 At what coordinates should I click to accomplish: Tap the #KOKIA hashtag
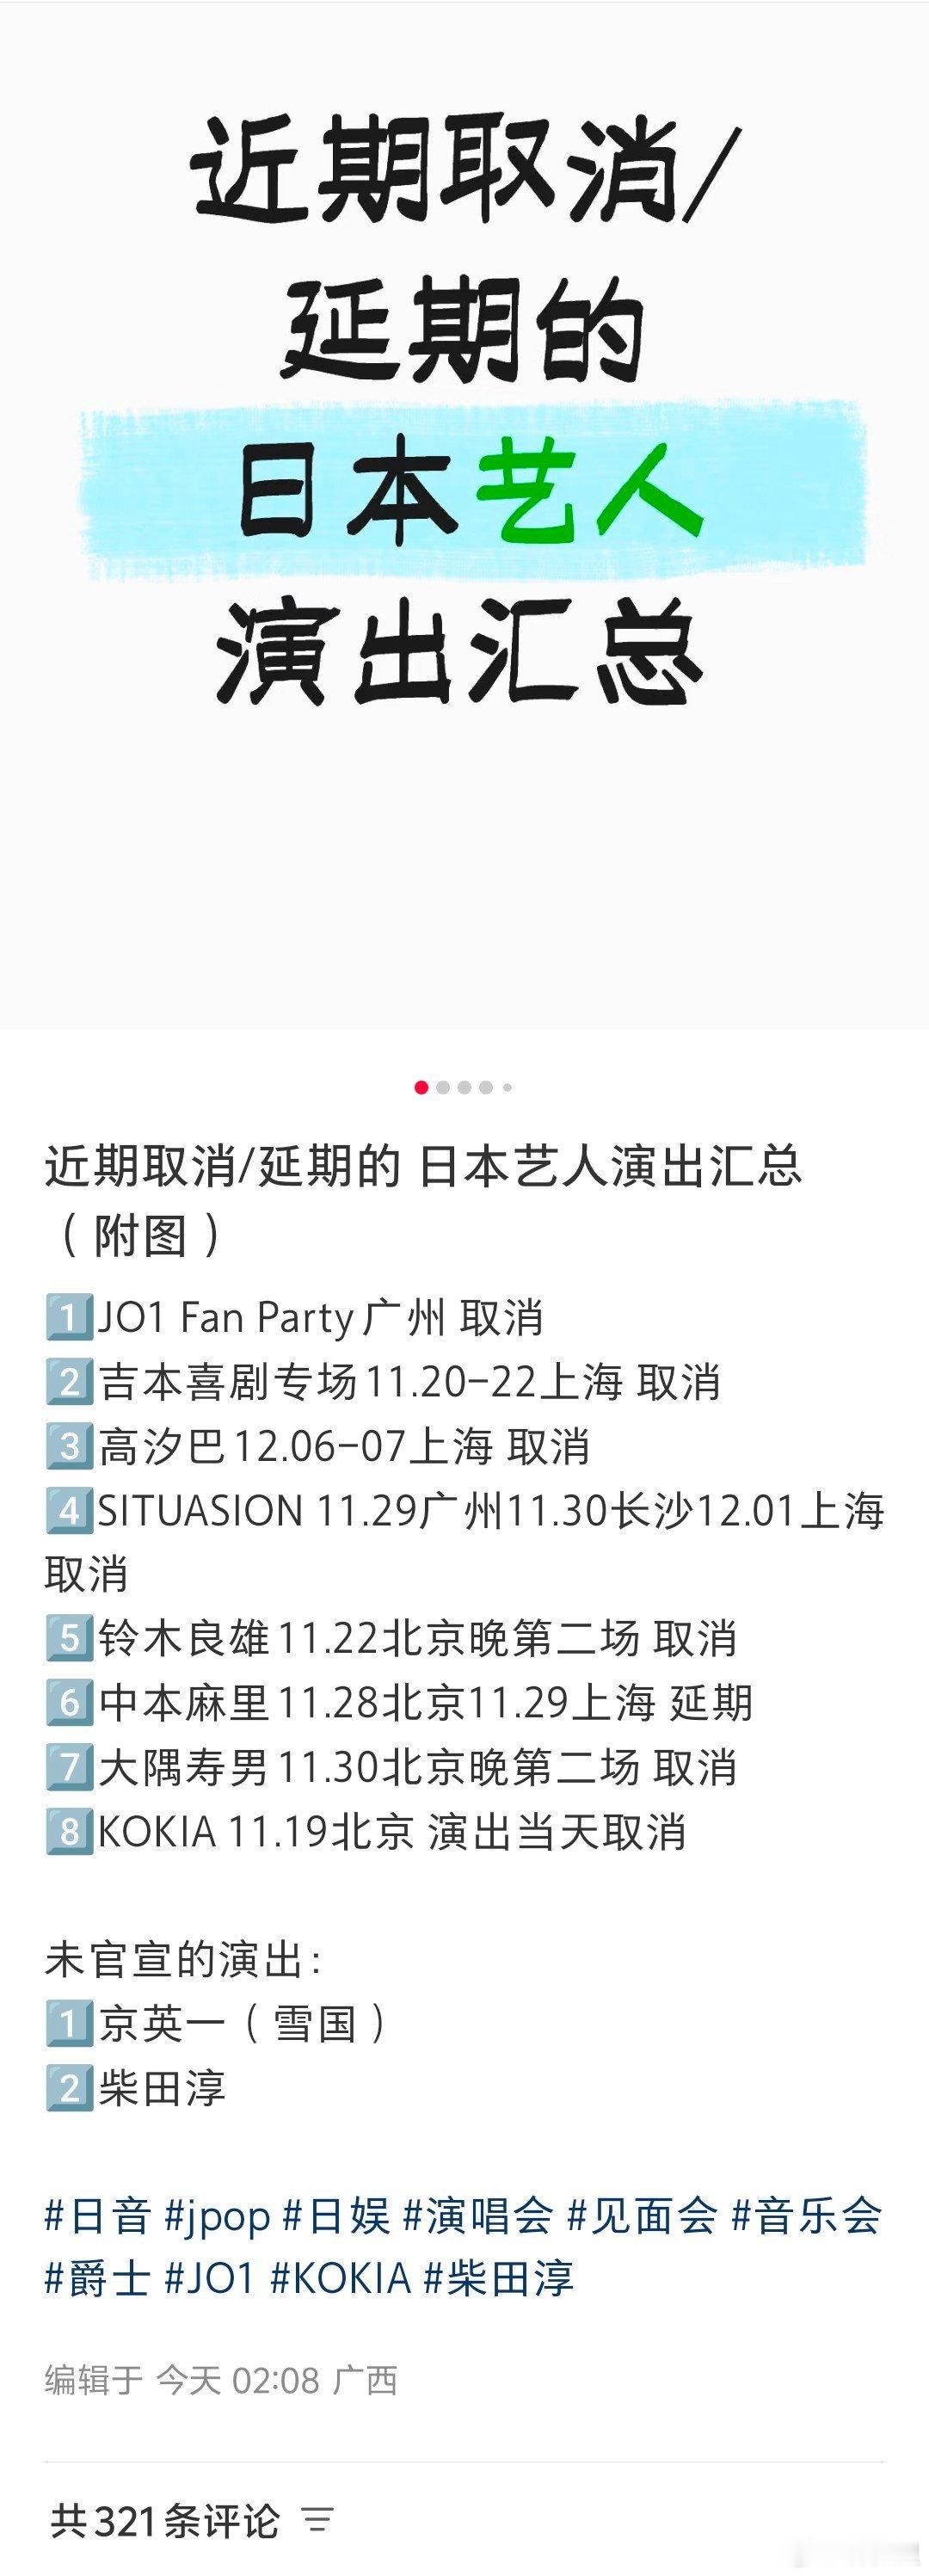coord(341,2278)
